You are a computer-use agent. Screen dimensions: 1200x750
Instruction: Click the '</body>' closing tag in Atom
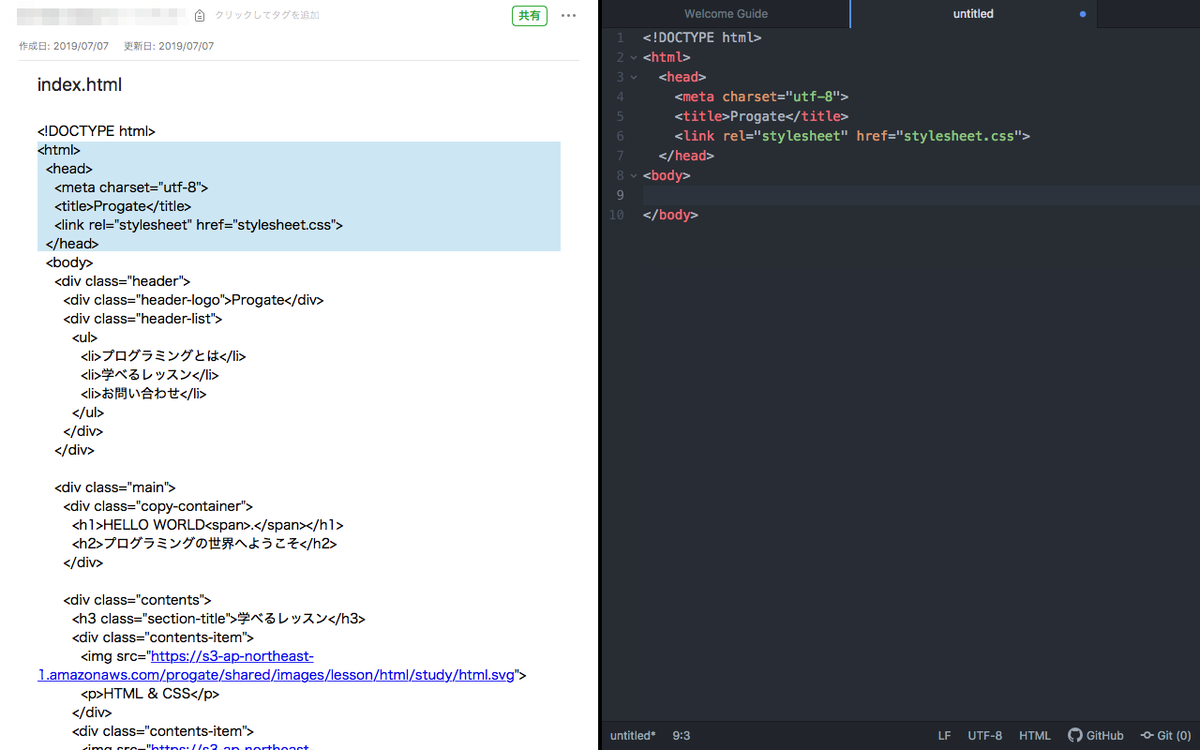click(x=670, y=215)
